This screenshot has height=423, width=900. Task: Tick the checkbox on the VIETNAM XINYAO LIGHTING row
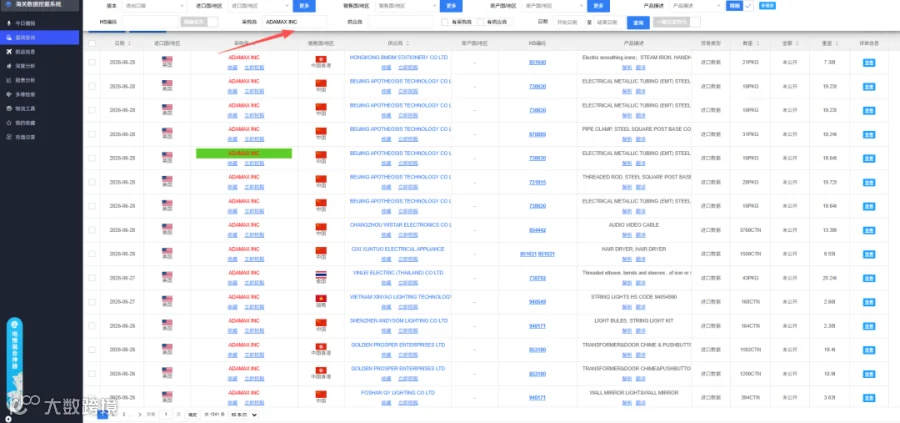92,302
